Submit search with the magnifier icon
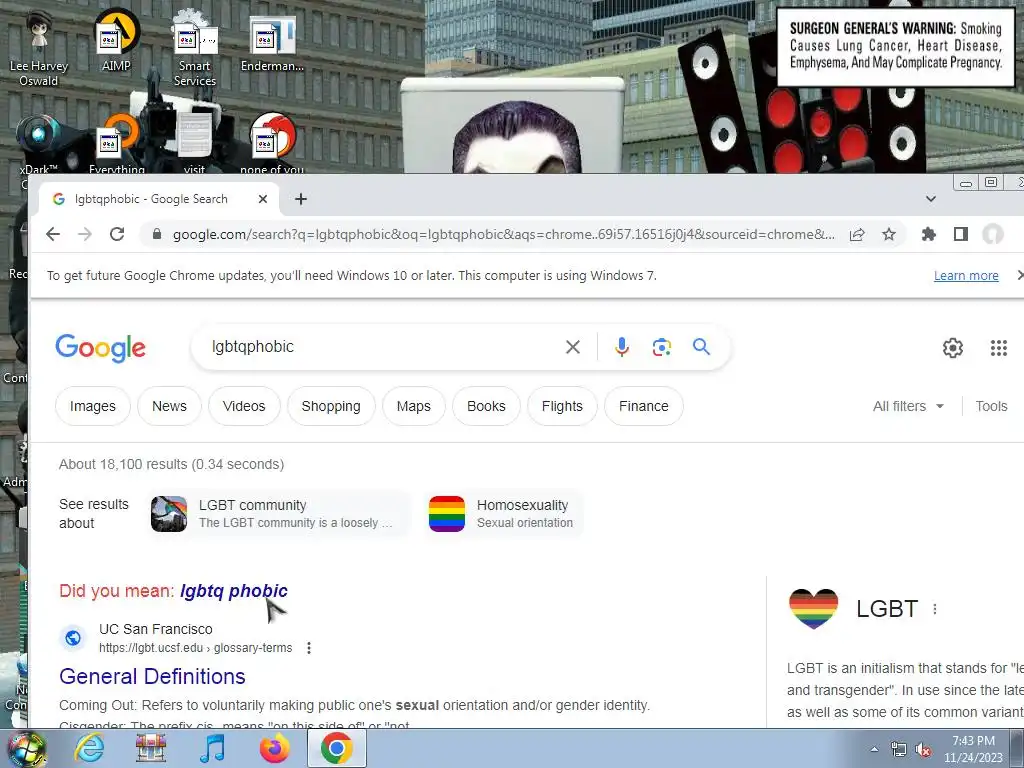Screen dimensions: 1024x768 [x=701, y=347]
